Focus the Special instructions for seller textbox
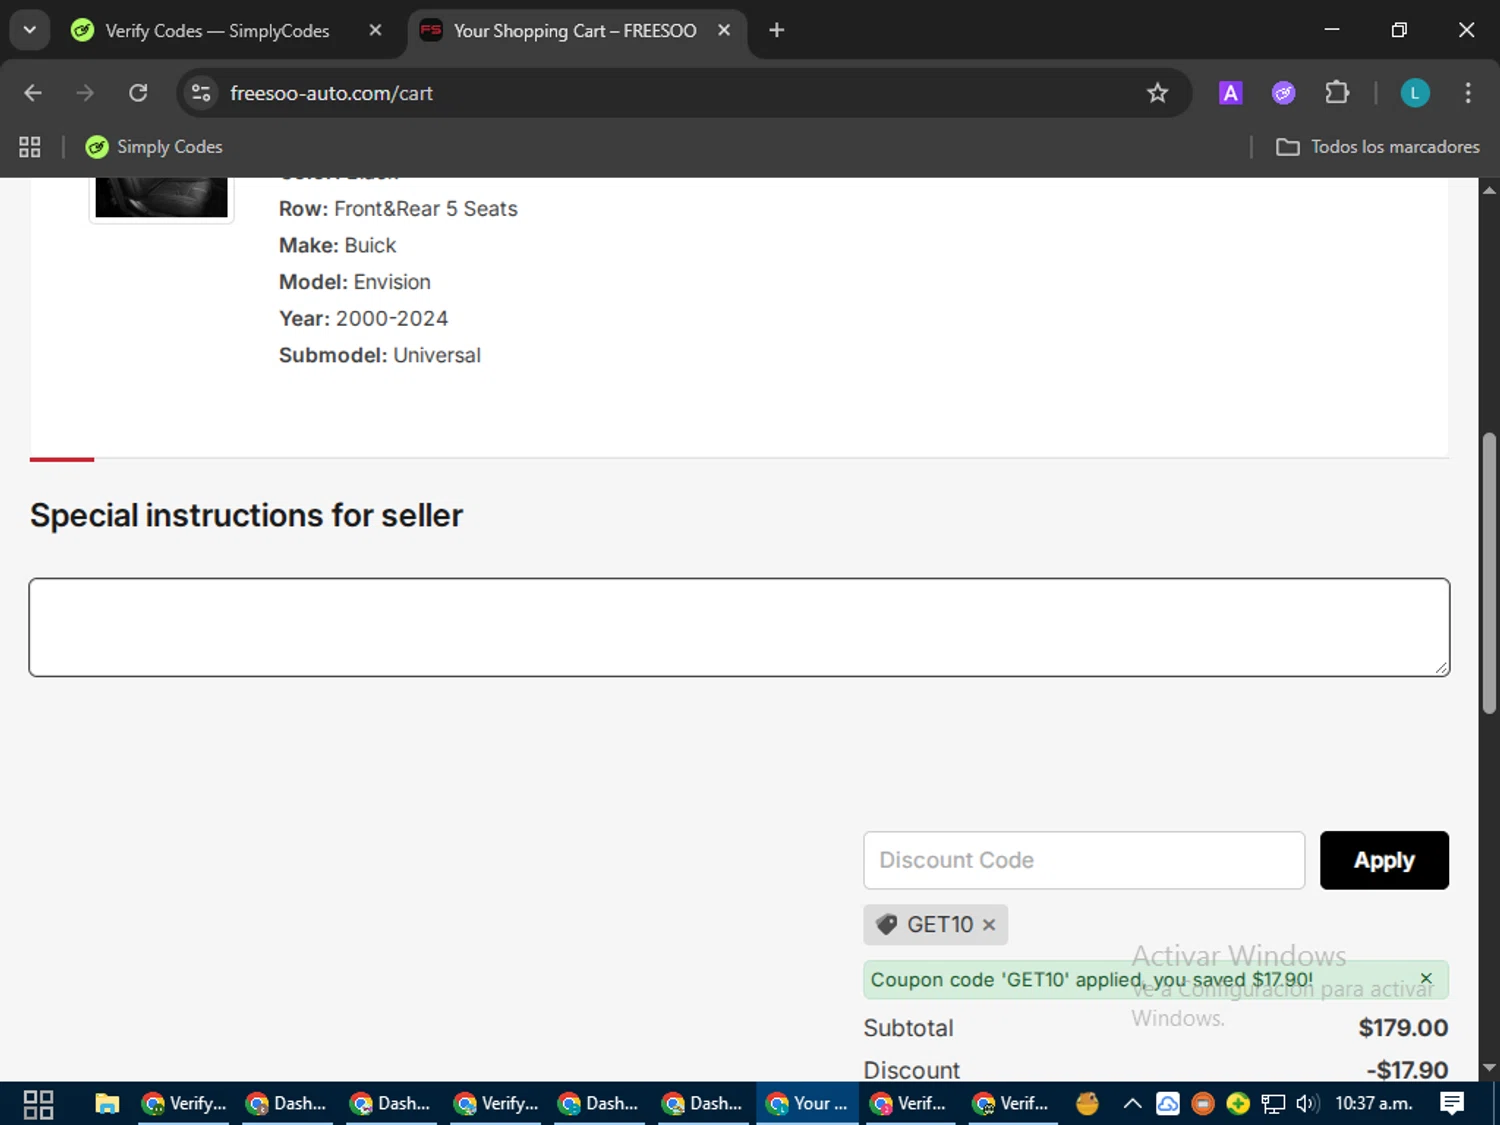 pyautogui.click(x=739, y=627)
